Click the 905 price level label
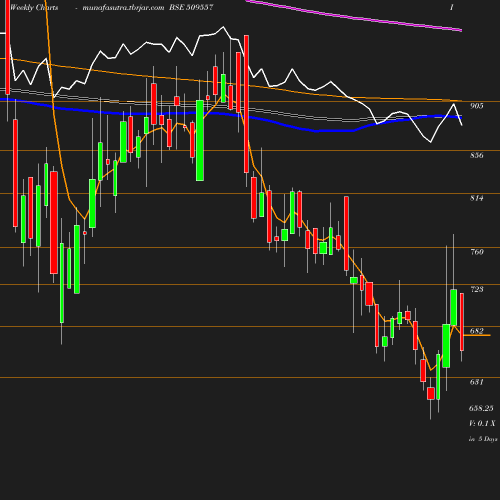Image resolution: width=500 pixels, height=500 pixels. pos(477,106)
